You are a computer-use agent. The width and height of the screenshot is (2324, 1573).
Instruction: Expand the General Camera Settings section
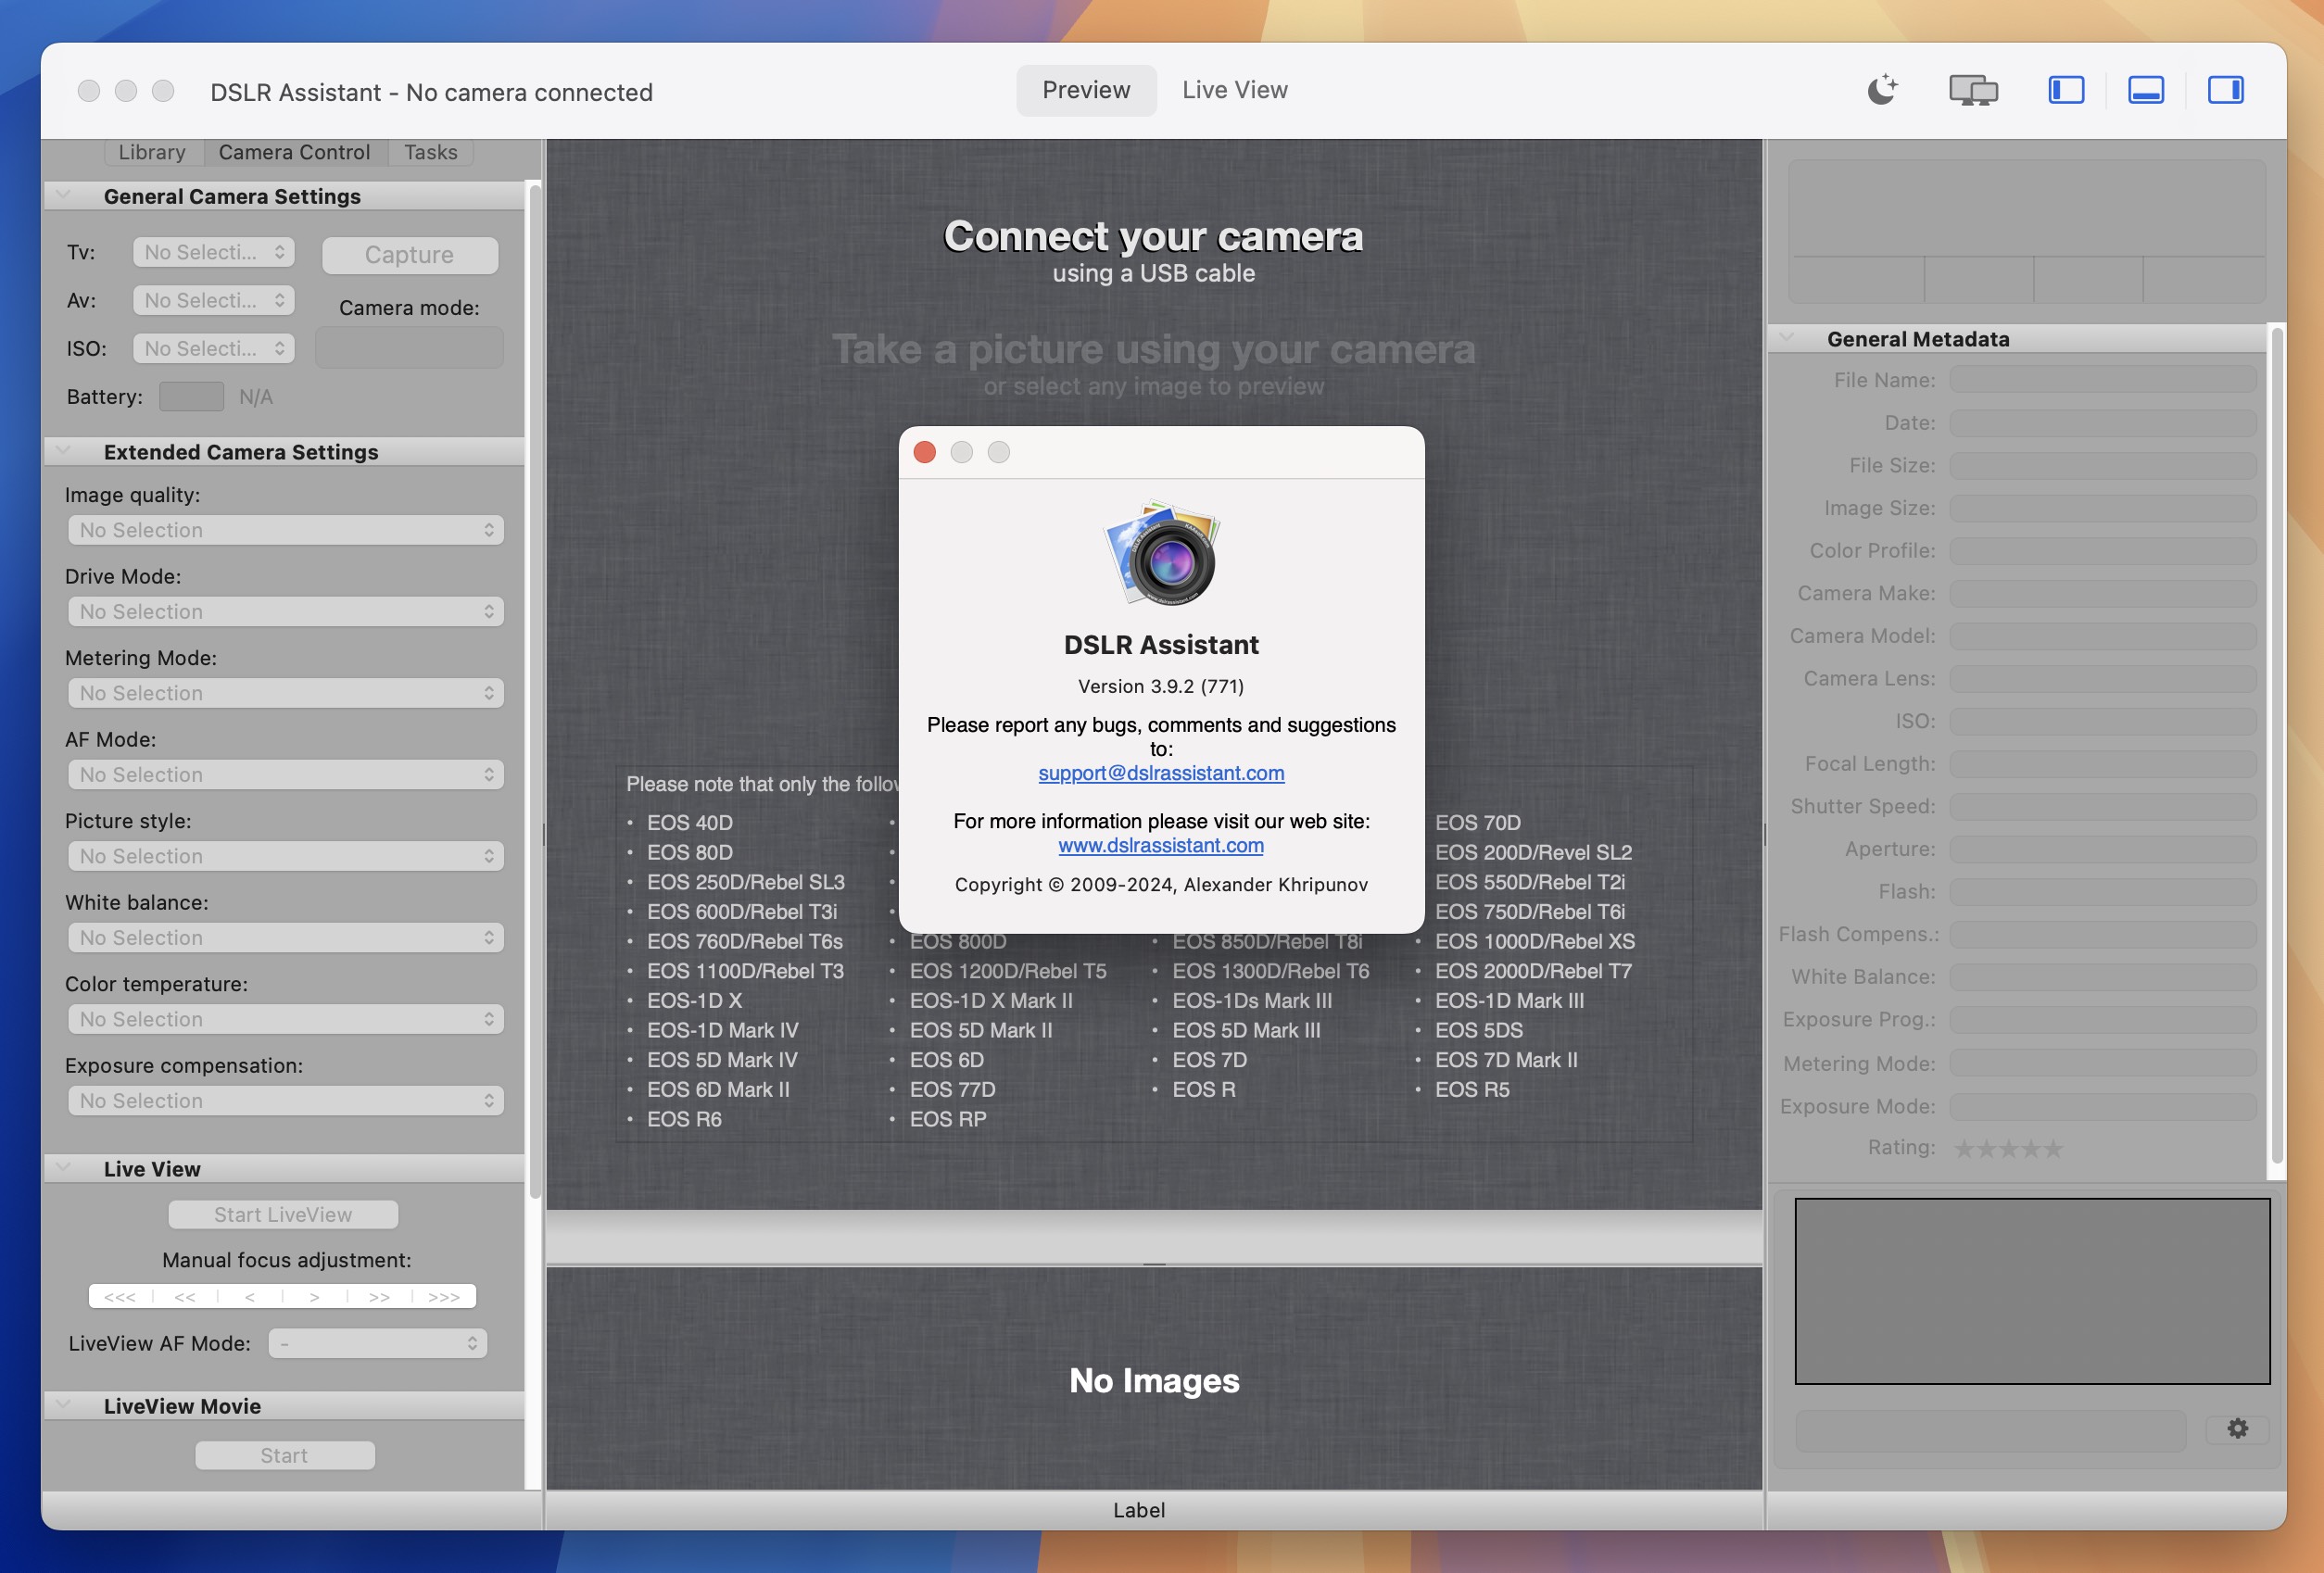[61, 196]
